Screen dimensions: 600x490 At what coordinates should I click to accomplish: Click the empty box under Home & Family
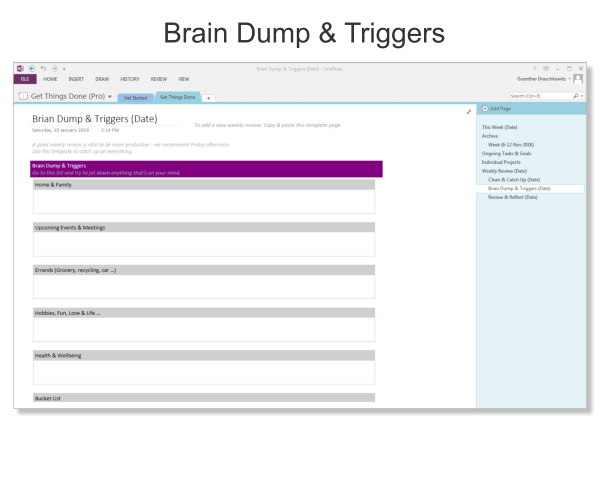pos(203,201)
